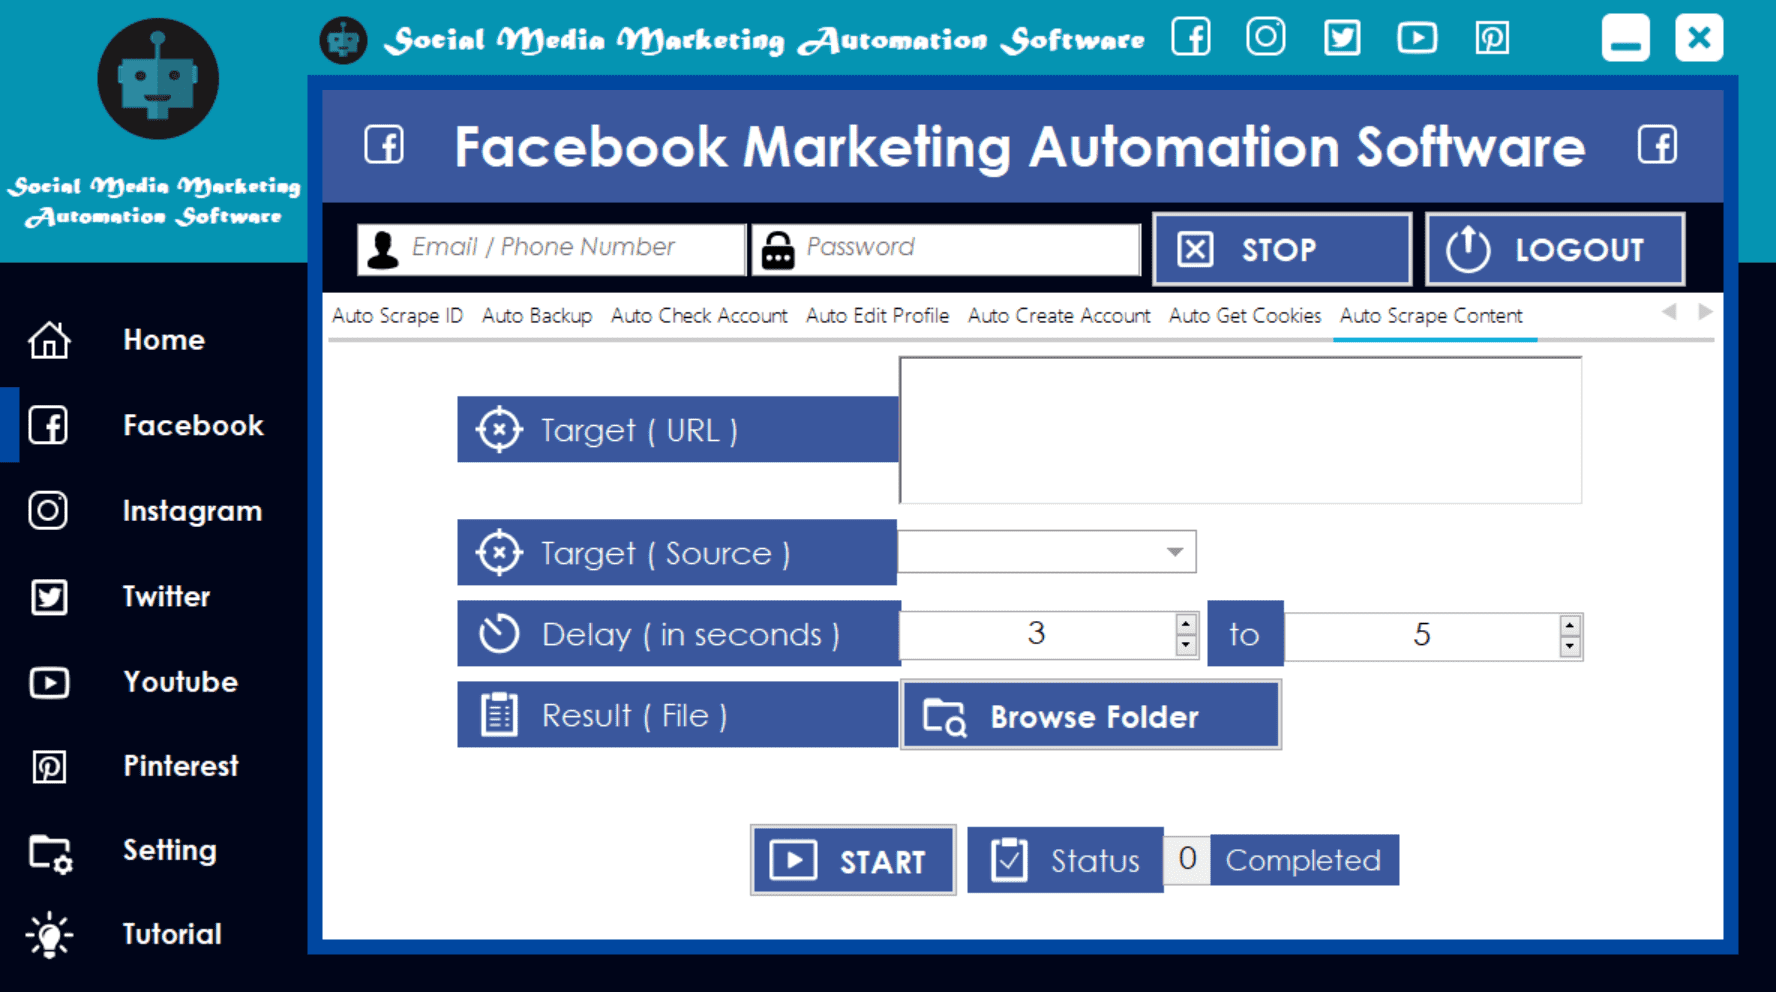Click the clock icon beside Delay label

click(499, 633)
